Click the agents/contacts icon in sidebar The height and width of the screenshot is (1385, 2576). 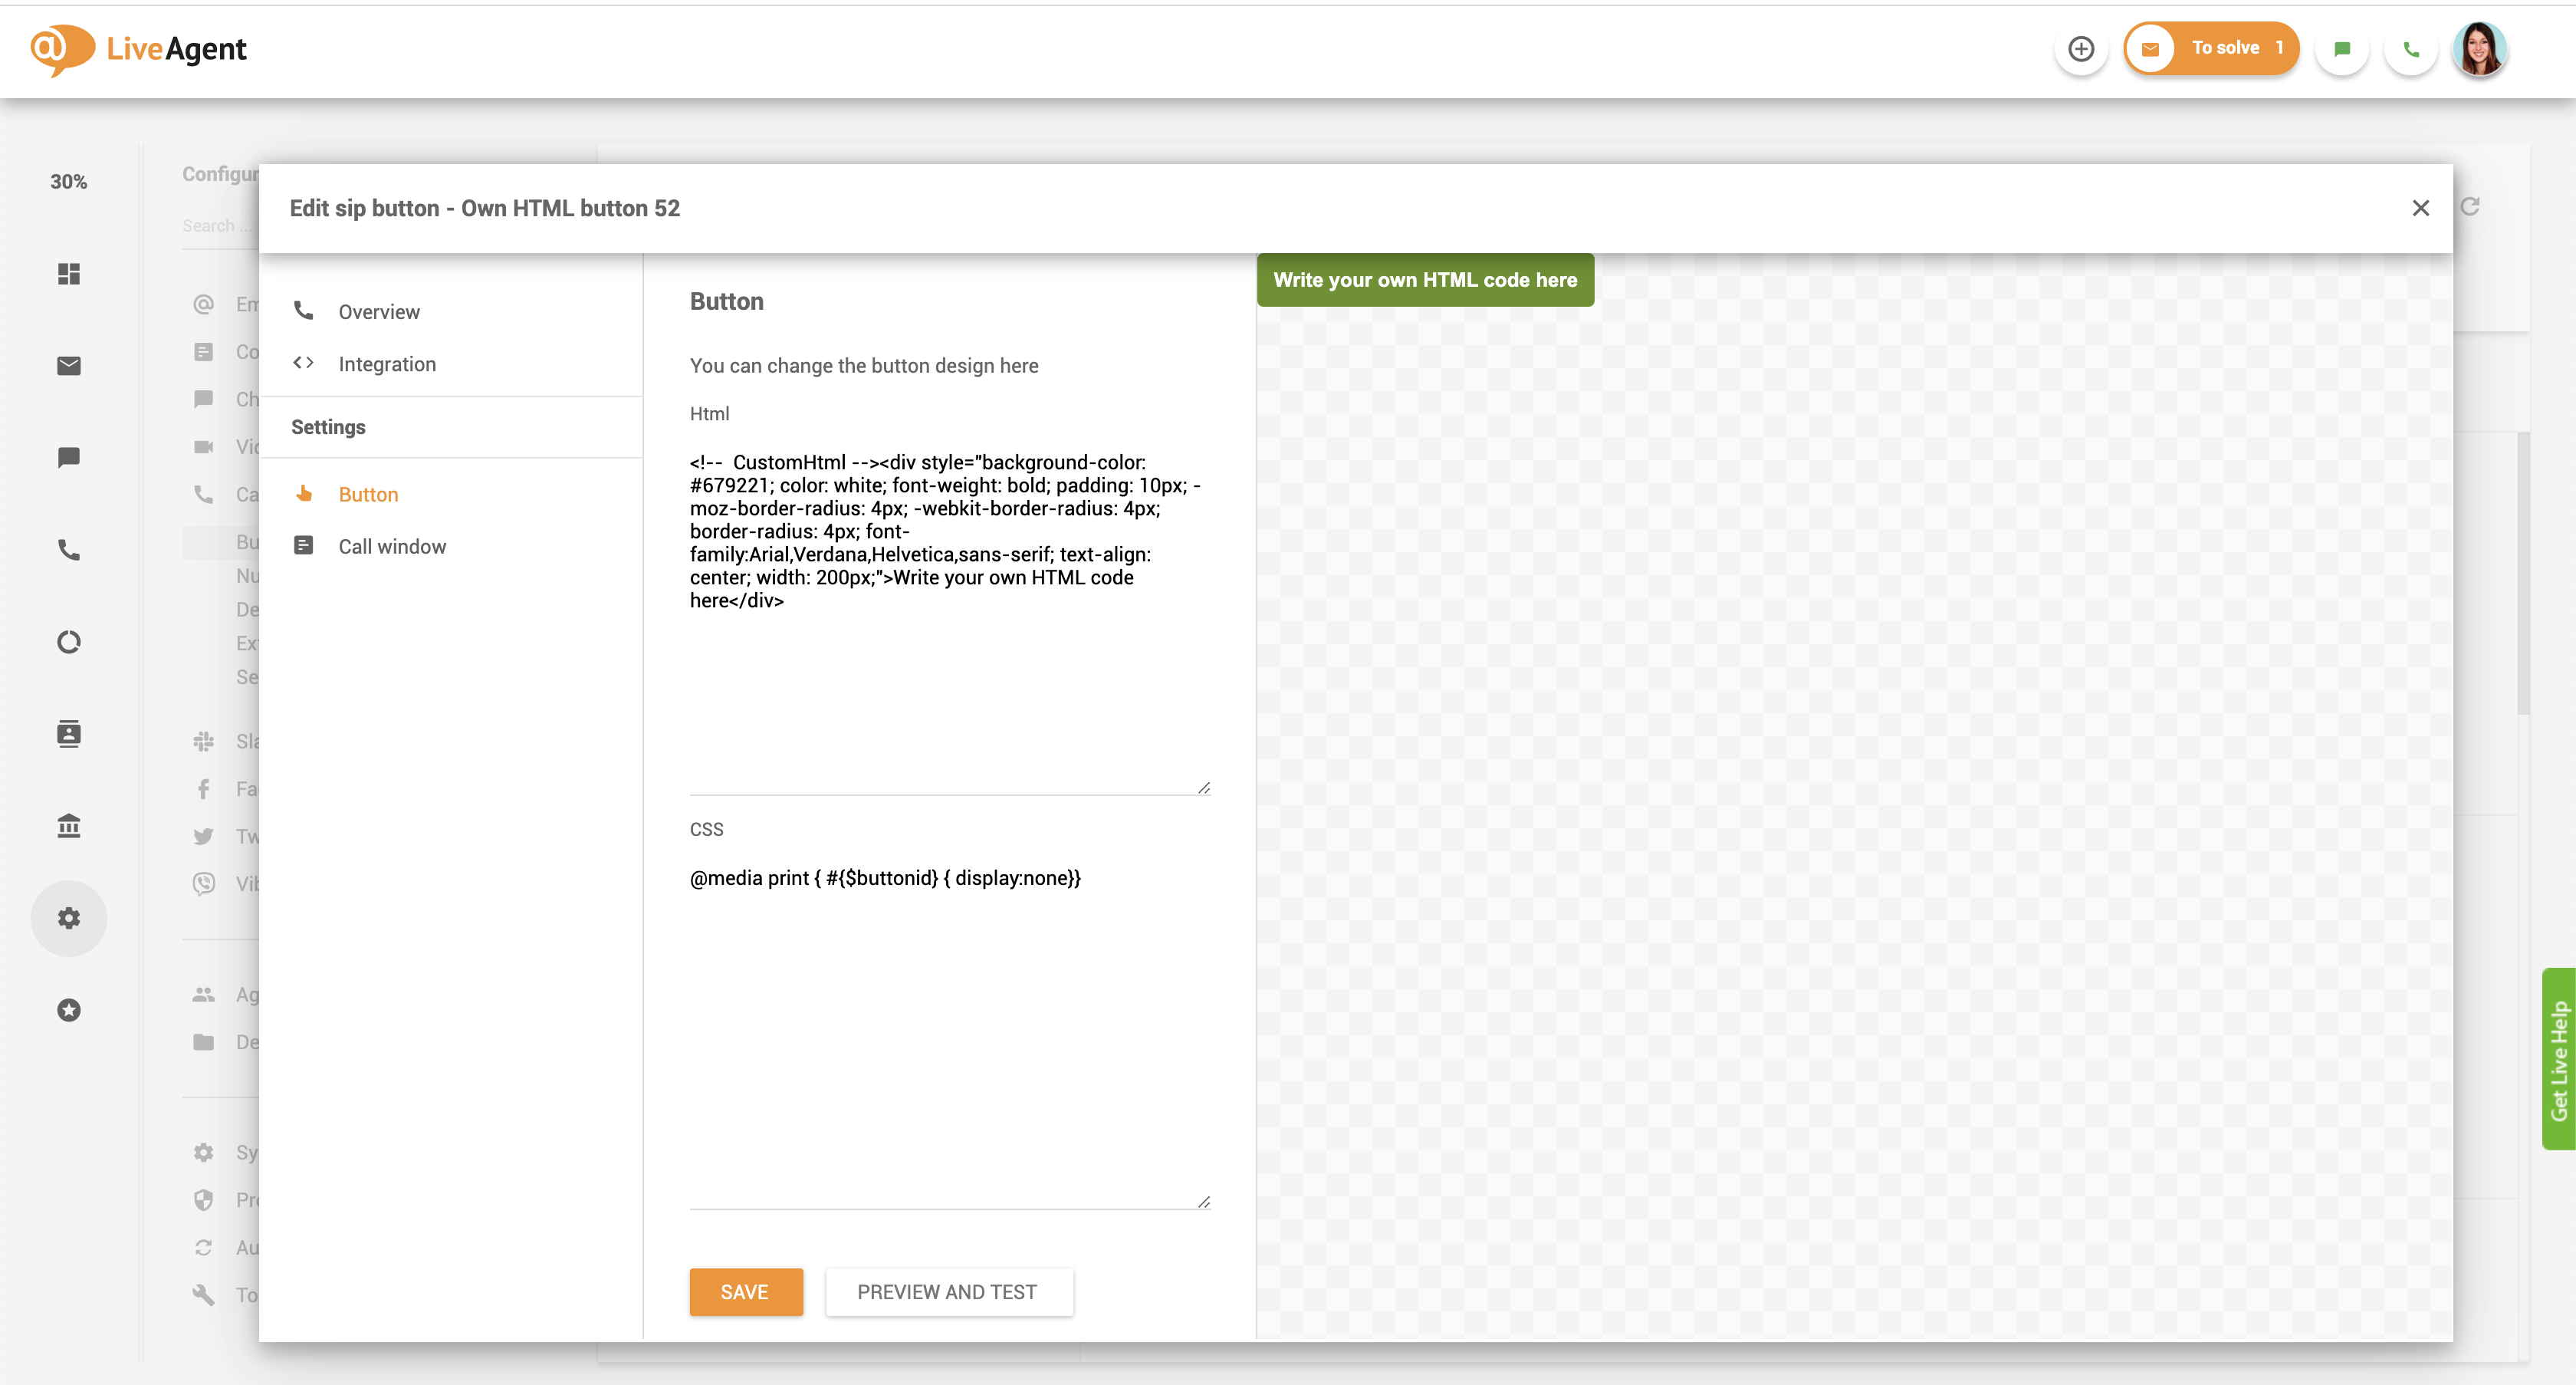pos(67,733)
